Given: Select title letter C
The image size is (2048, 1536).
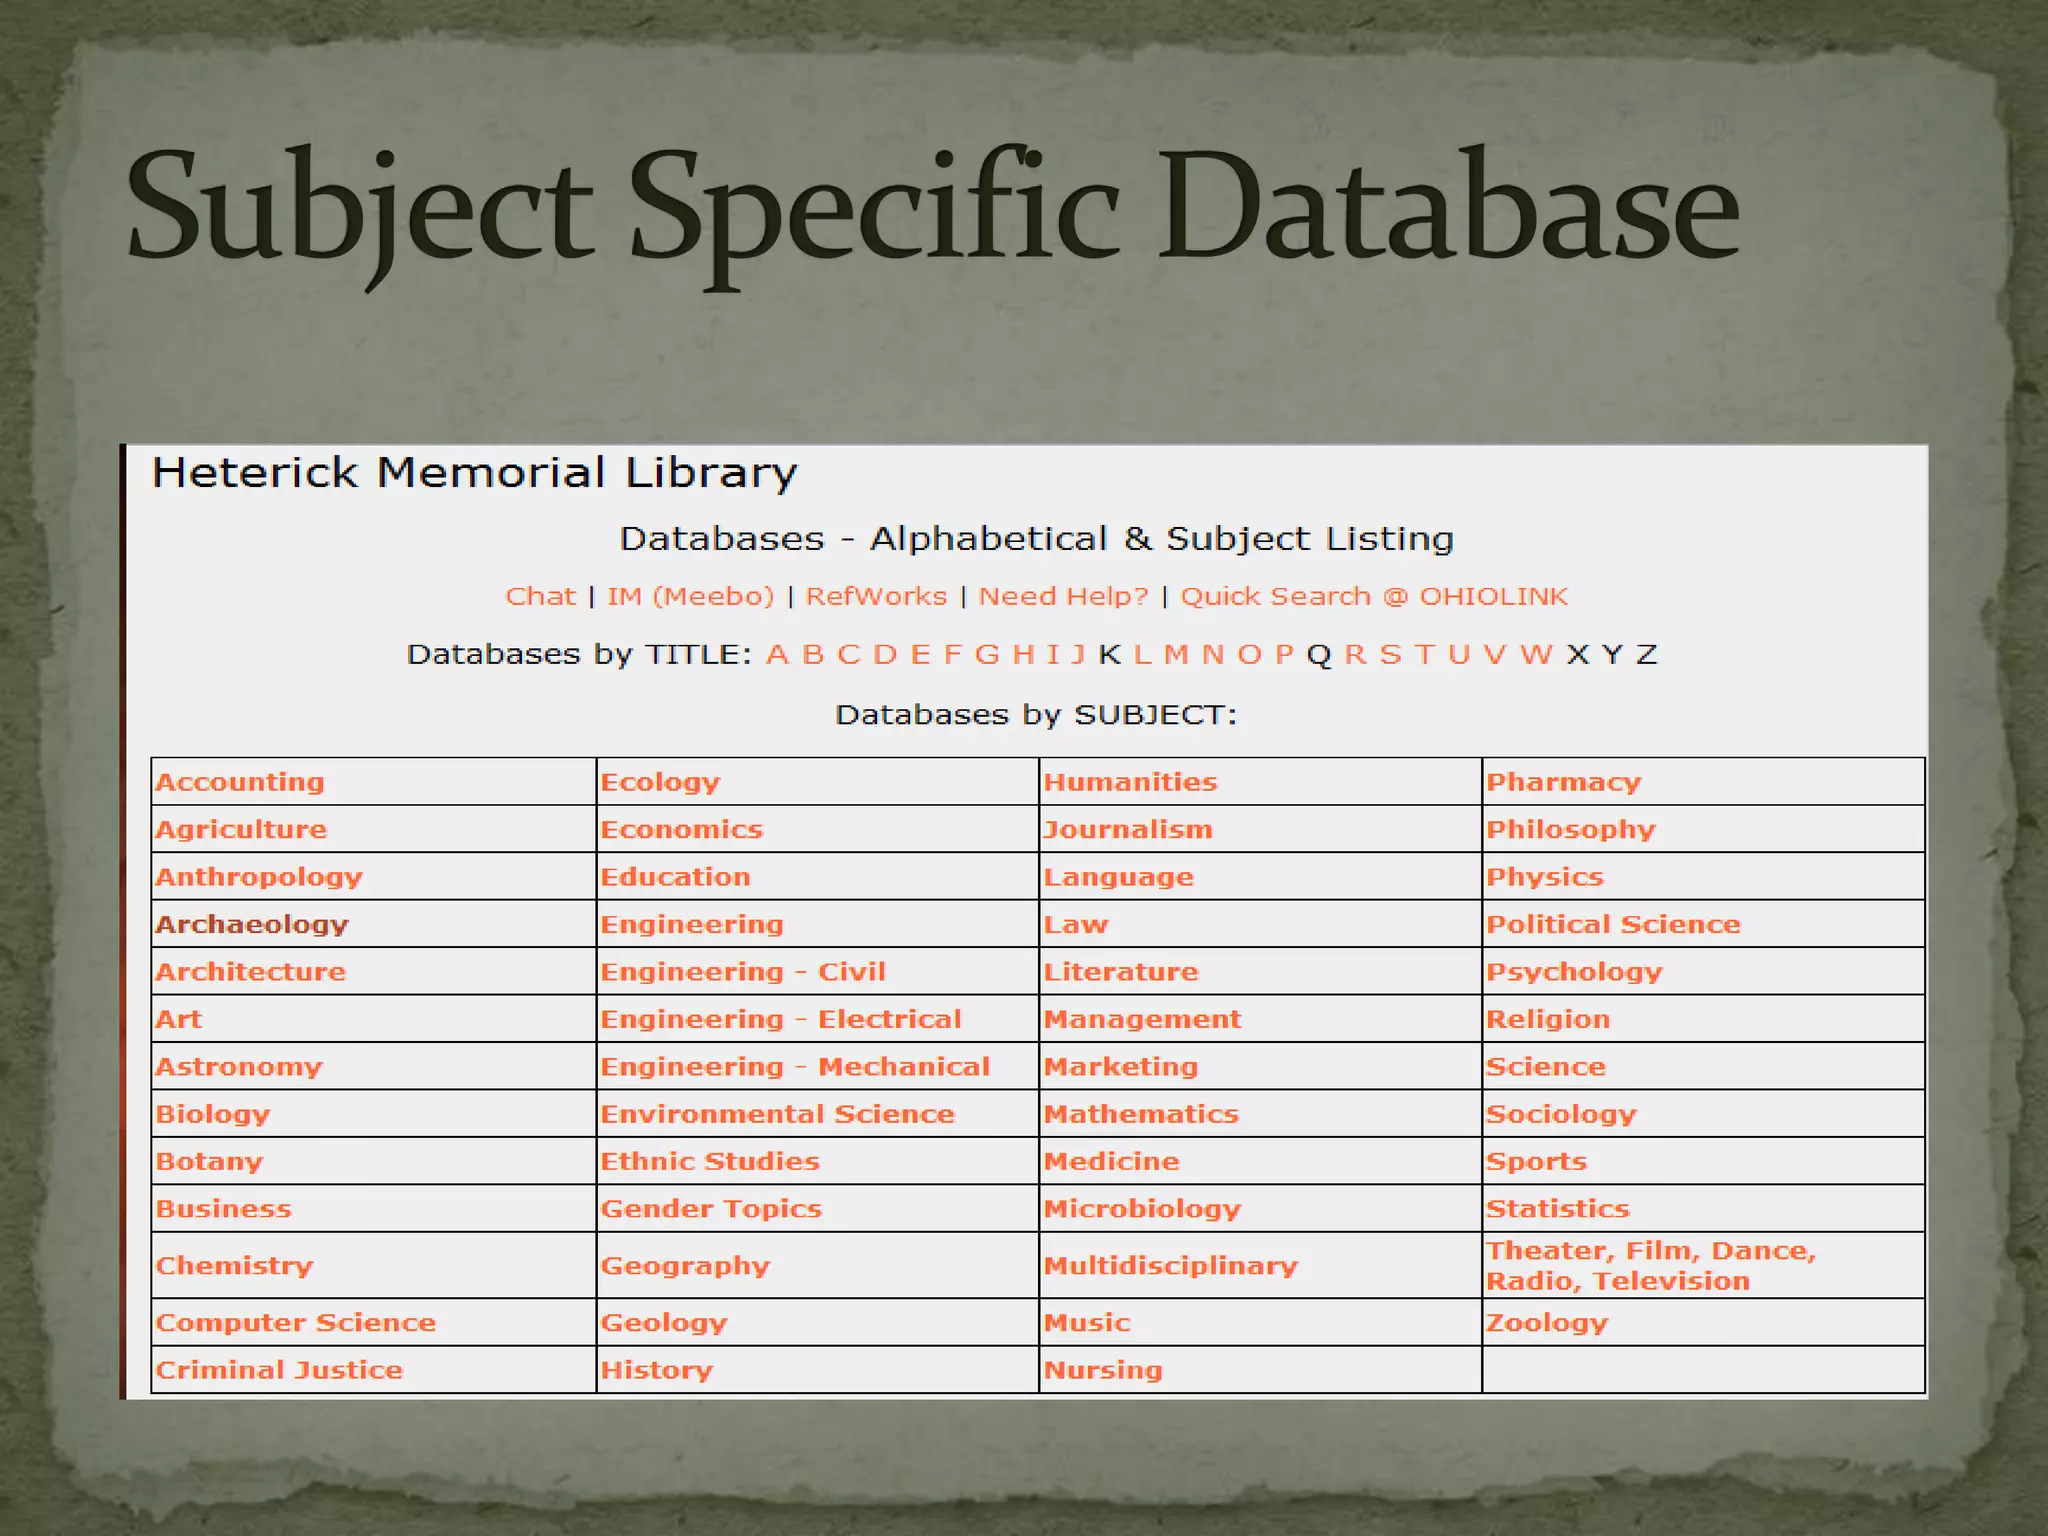Looking at the screenshot, I should pos(849,654).
